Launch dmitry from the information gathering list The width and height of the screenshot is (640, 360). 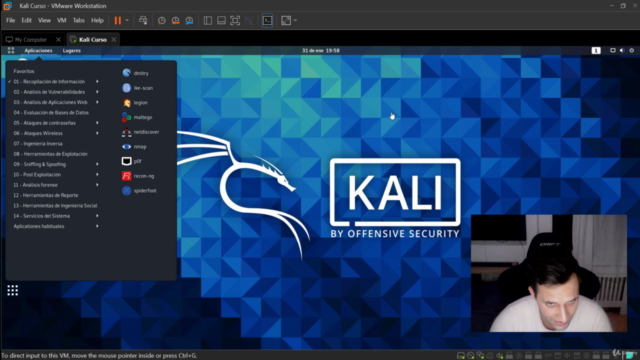[x=136, y=73]
